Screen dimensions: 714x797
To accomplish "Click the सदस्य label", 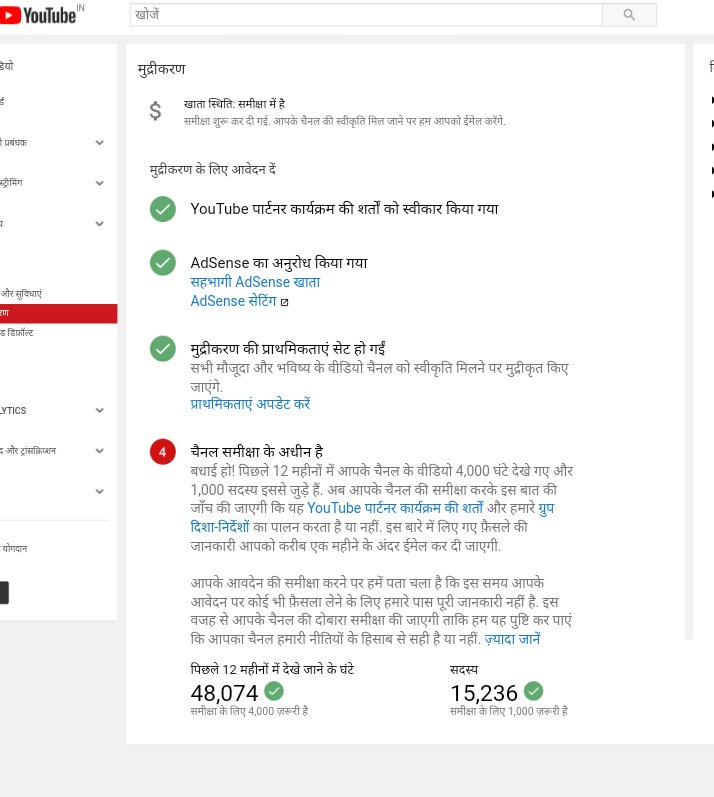I will click(x=464, y=670).
